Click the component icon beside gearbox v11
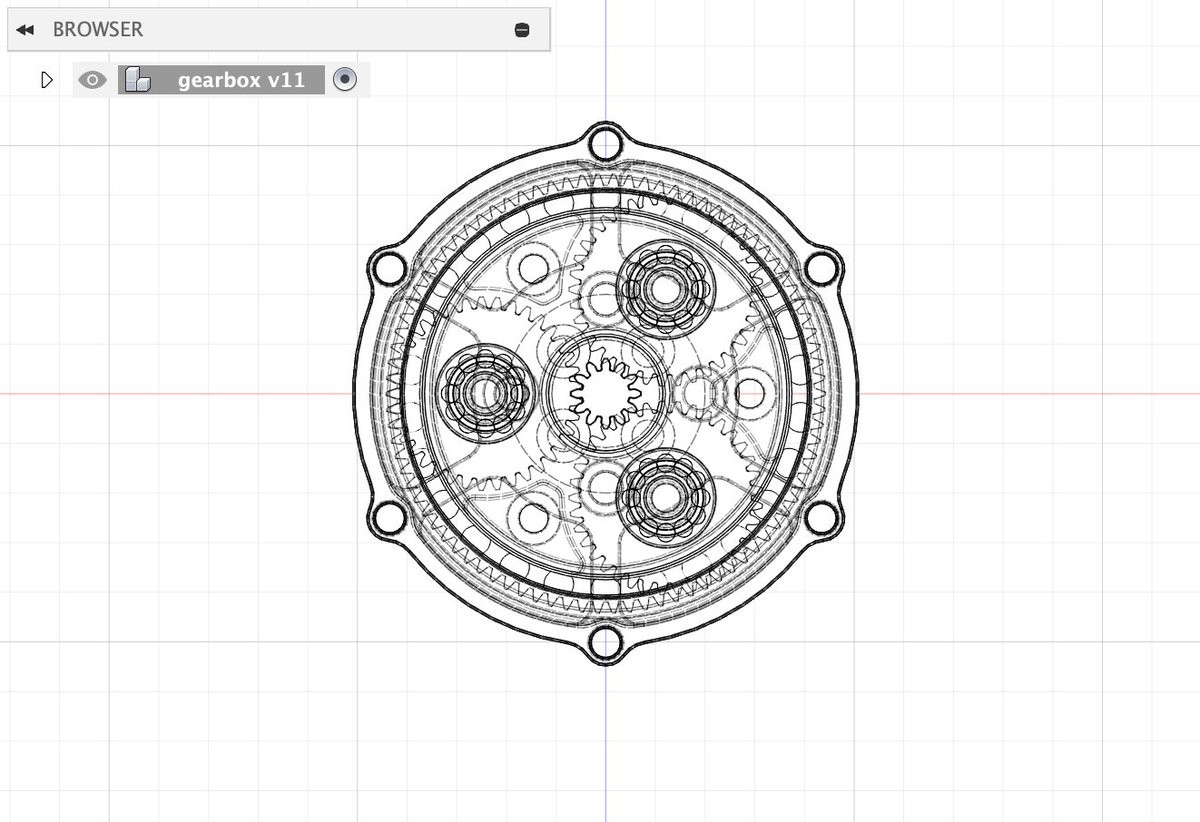Image resolution: width=1200 pixels, height=822 pixels. pyautogui.click(x=137, y=80)
